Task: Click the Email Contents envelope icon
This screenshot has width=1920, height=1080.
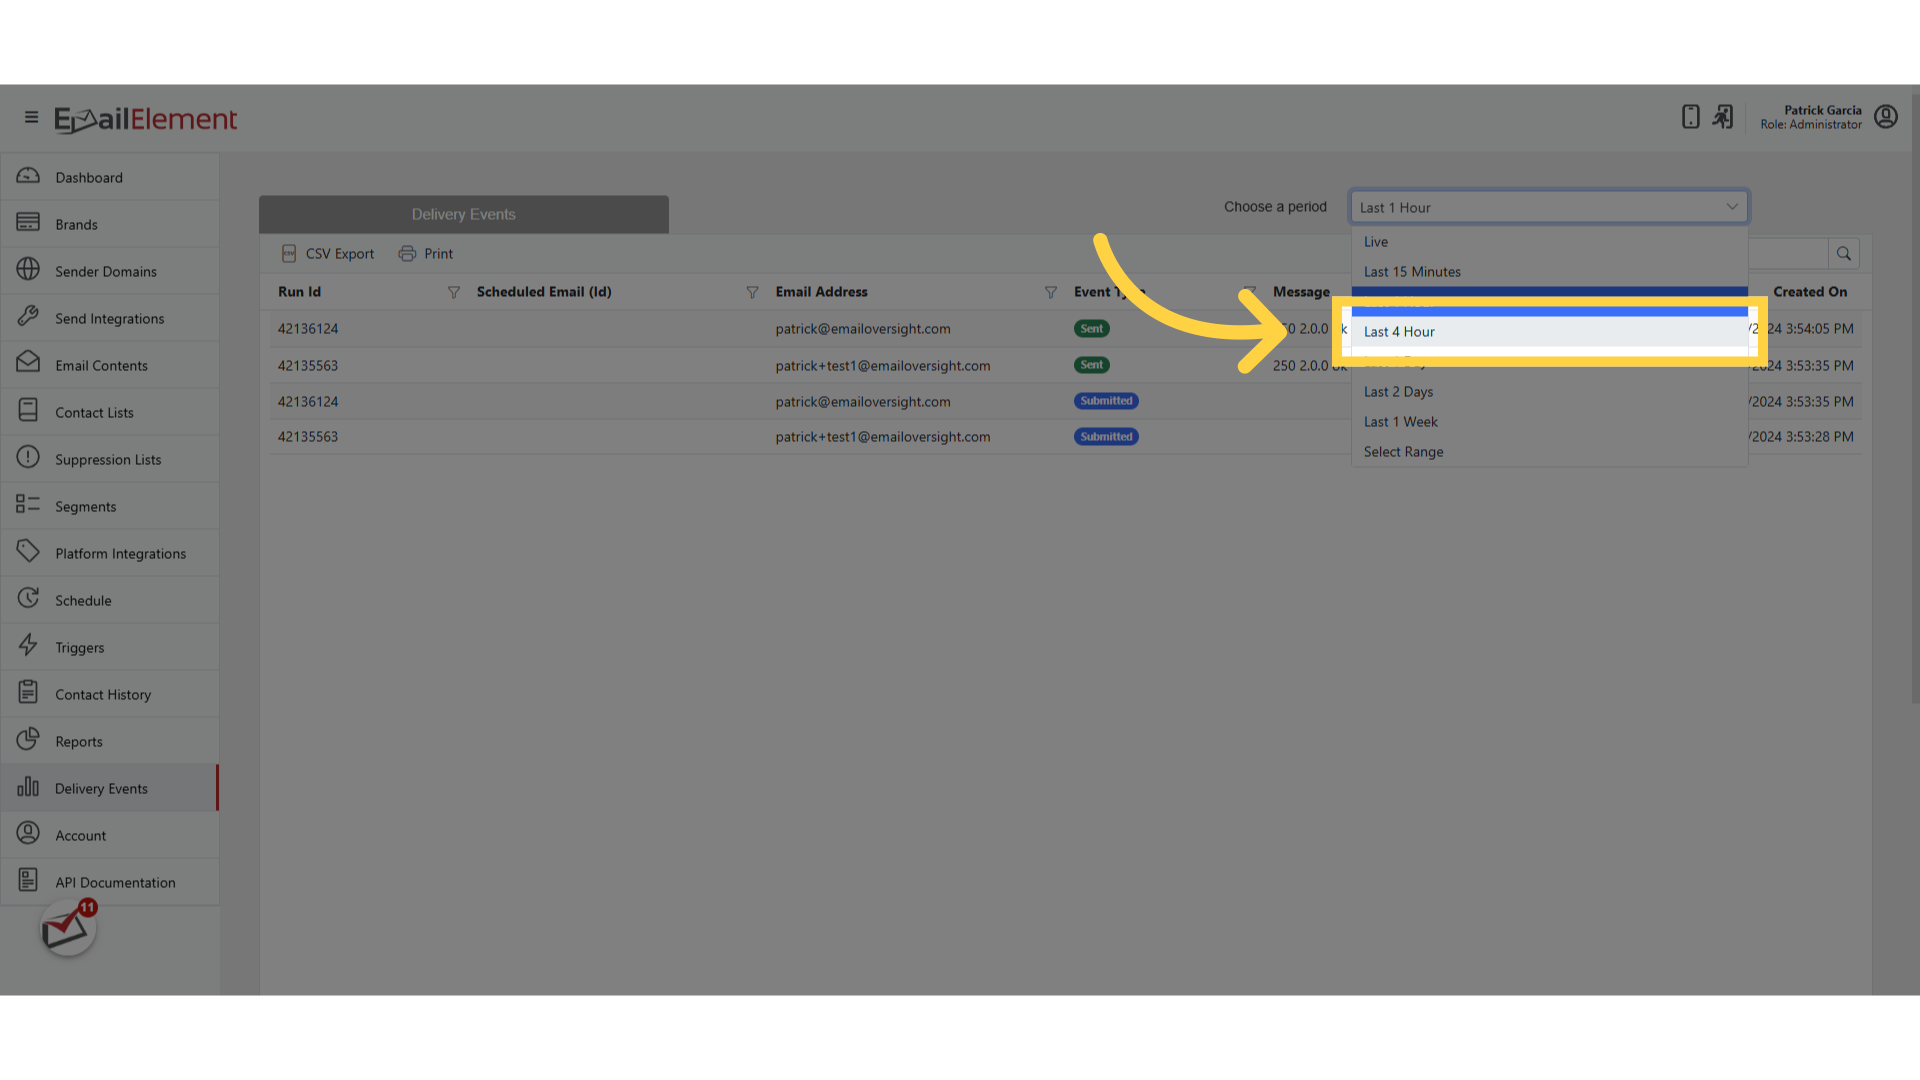Action: point(28,364)
